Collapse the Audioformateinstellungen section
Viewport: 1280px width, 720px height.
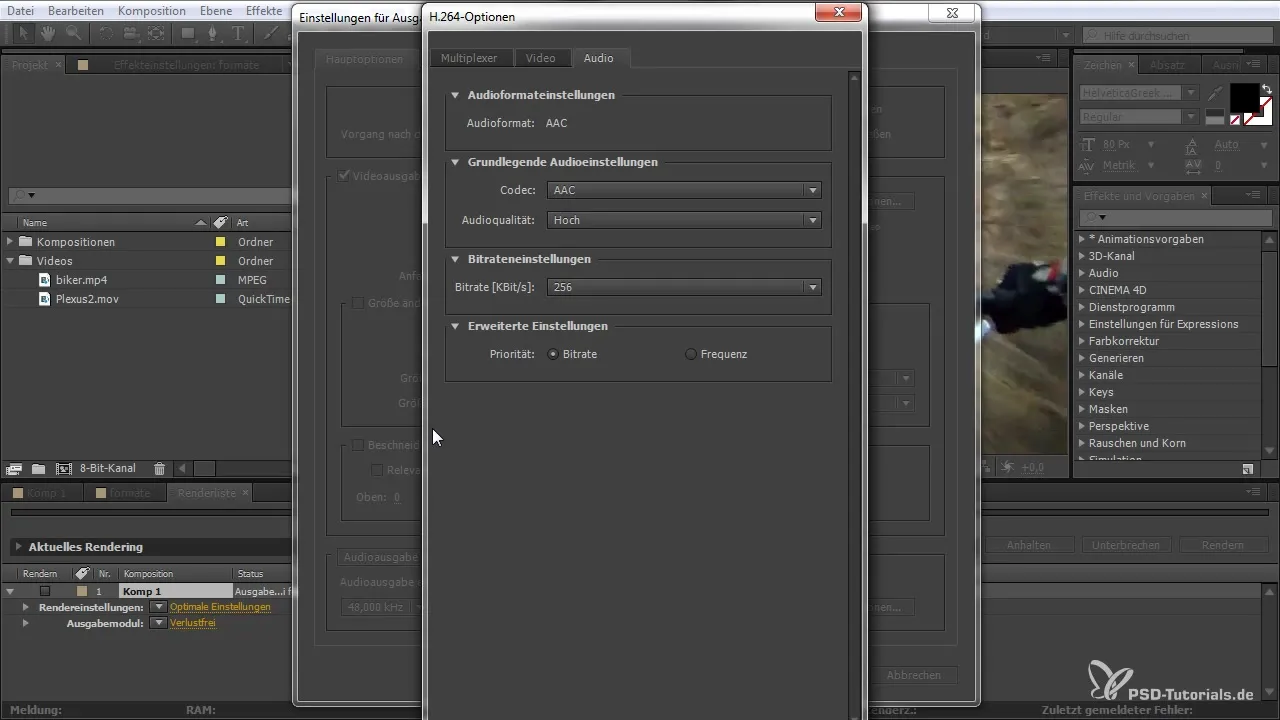(455, 95)
